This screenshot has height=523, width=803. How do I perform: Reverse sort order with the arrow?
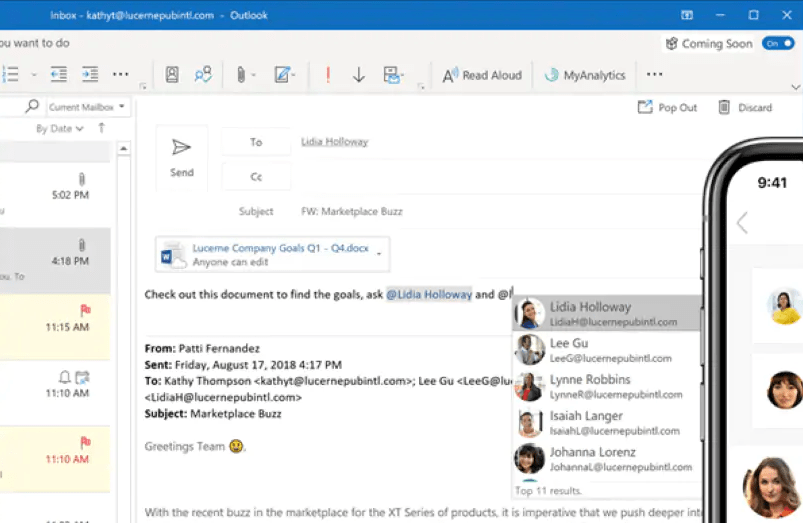click(101, 128)
